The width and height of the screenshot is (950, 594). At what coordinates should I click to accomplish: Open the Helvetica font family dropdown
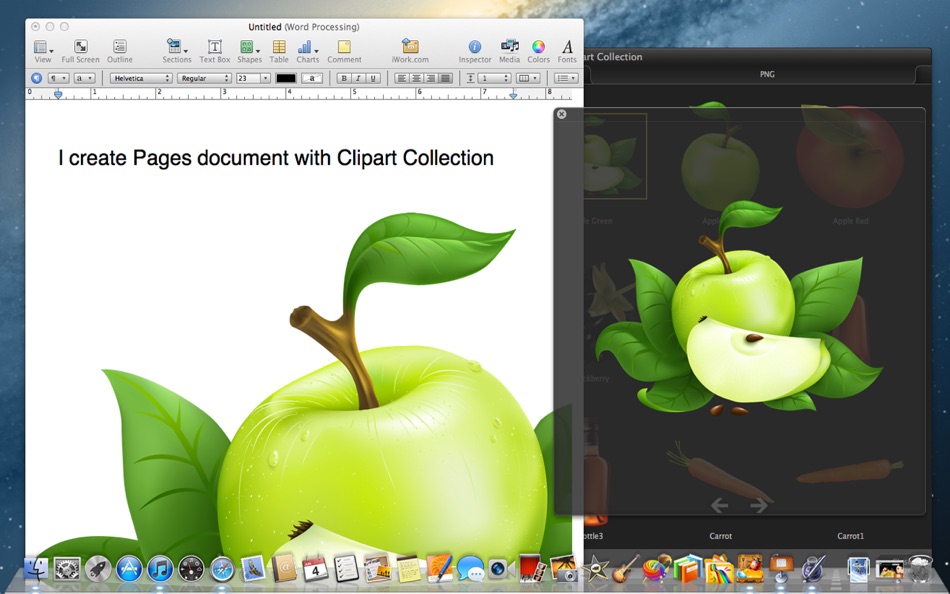(x=141, y=78)
